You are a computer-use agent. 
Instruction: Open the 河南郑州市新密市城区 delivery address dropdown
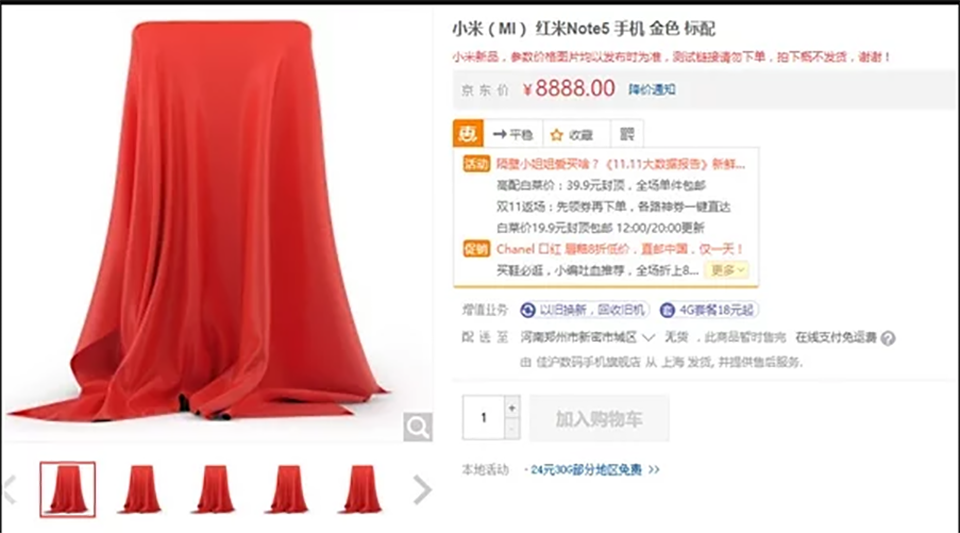coord(588,337)
